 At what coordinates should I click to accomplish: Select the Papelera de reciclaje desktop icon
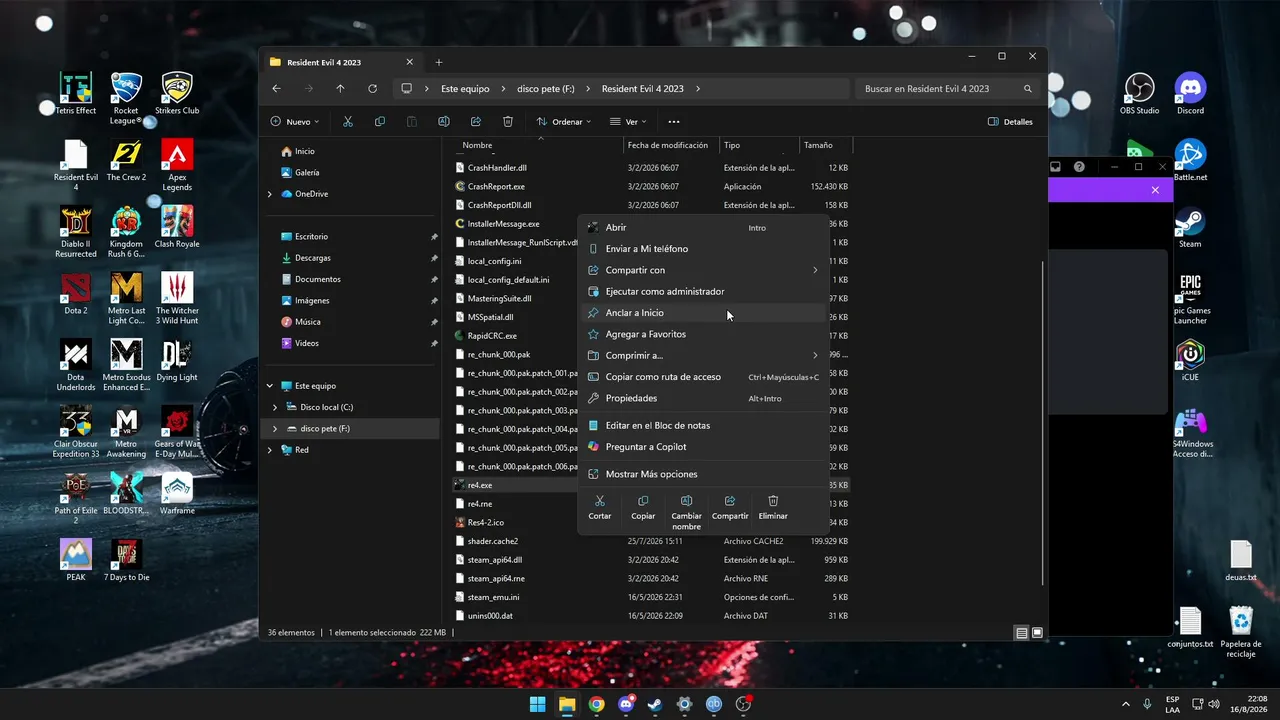(1241, 632)
